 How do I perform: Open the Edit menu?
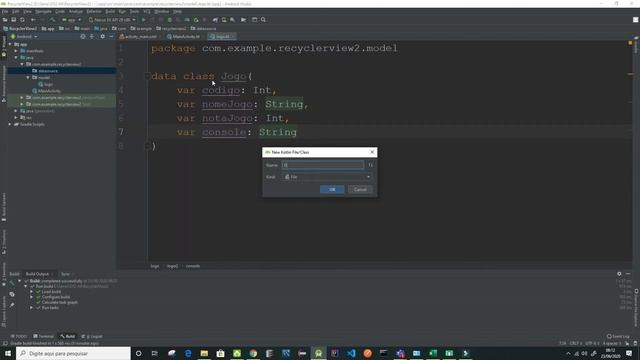[x=16, y=11]
